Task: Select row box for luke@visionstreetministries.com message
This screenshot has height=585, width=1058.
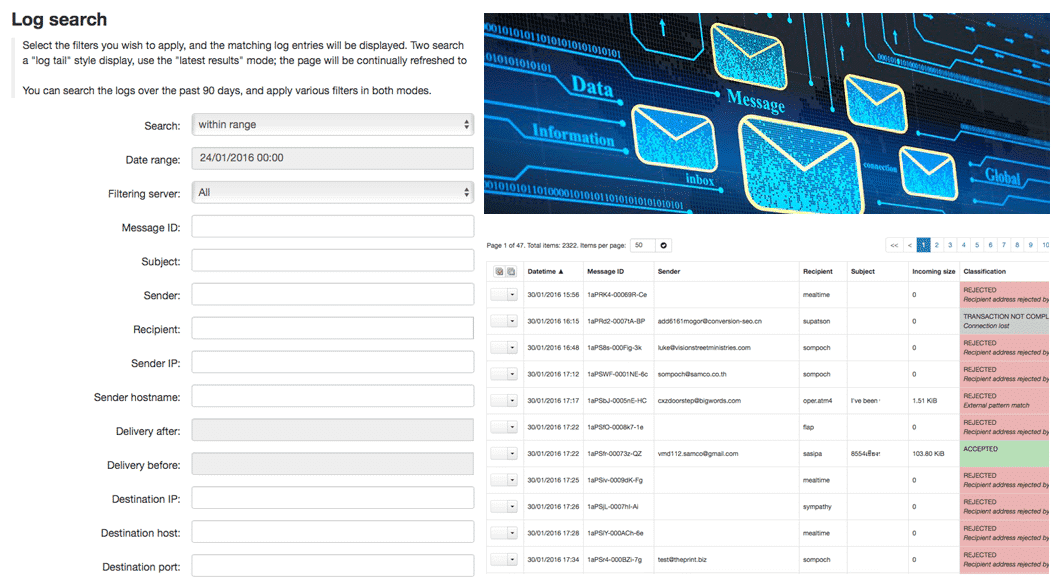Action: tap(498, 347)
